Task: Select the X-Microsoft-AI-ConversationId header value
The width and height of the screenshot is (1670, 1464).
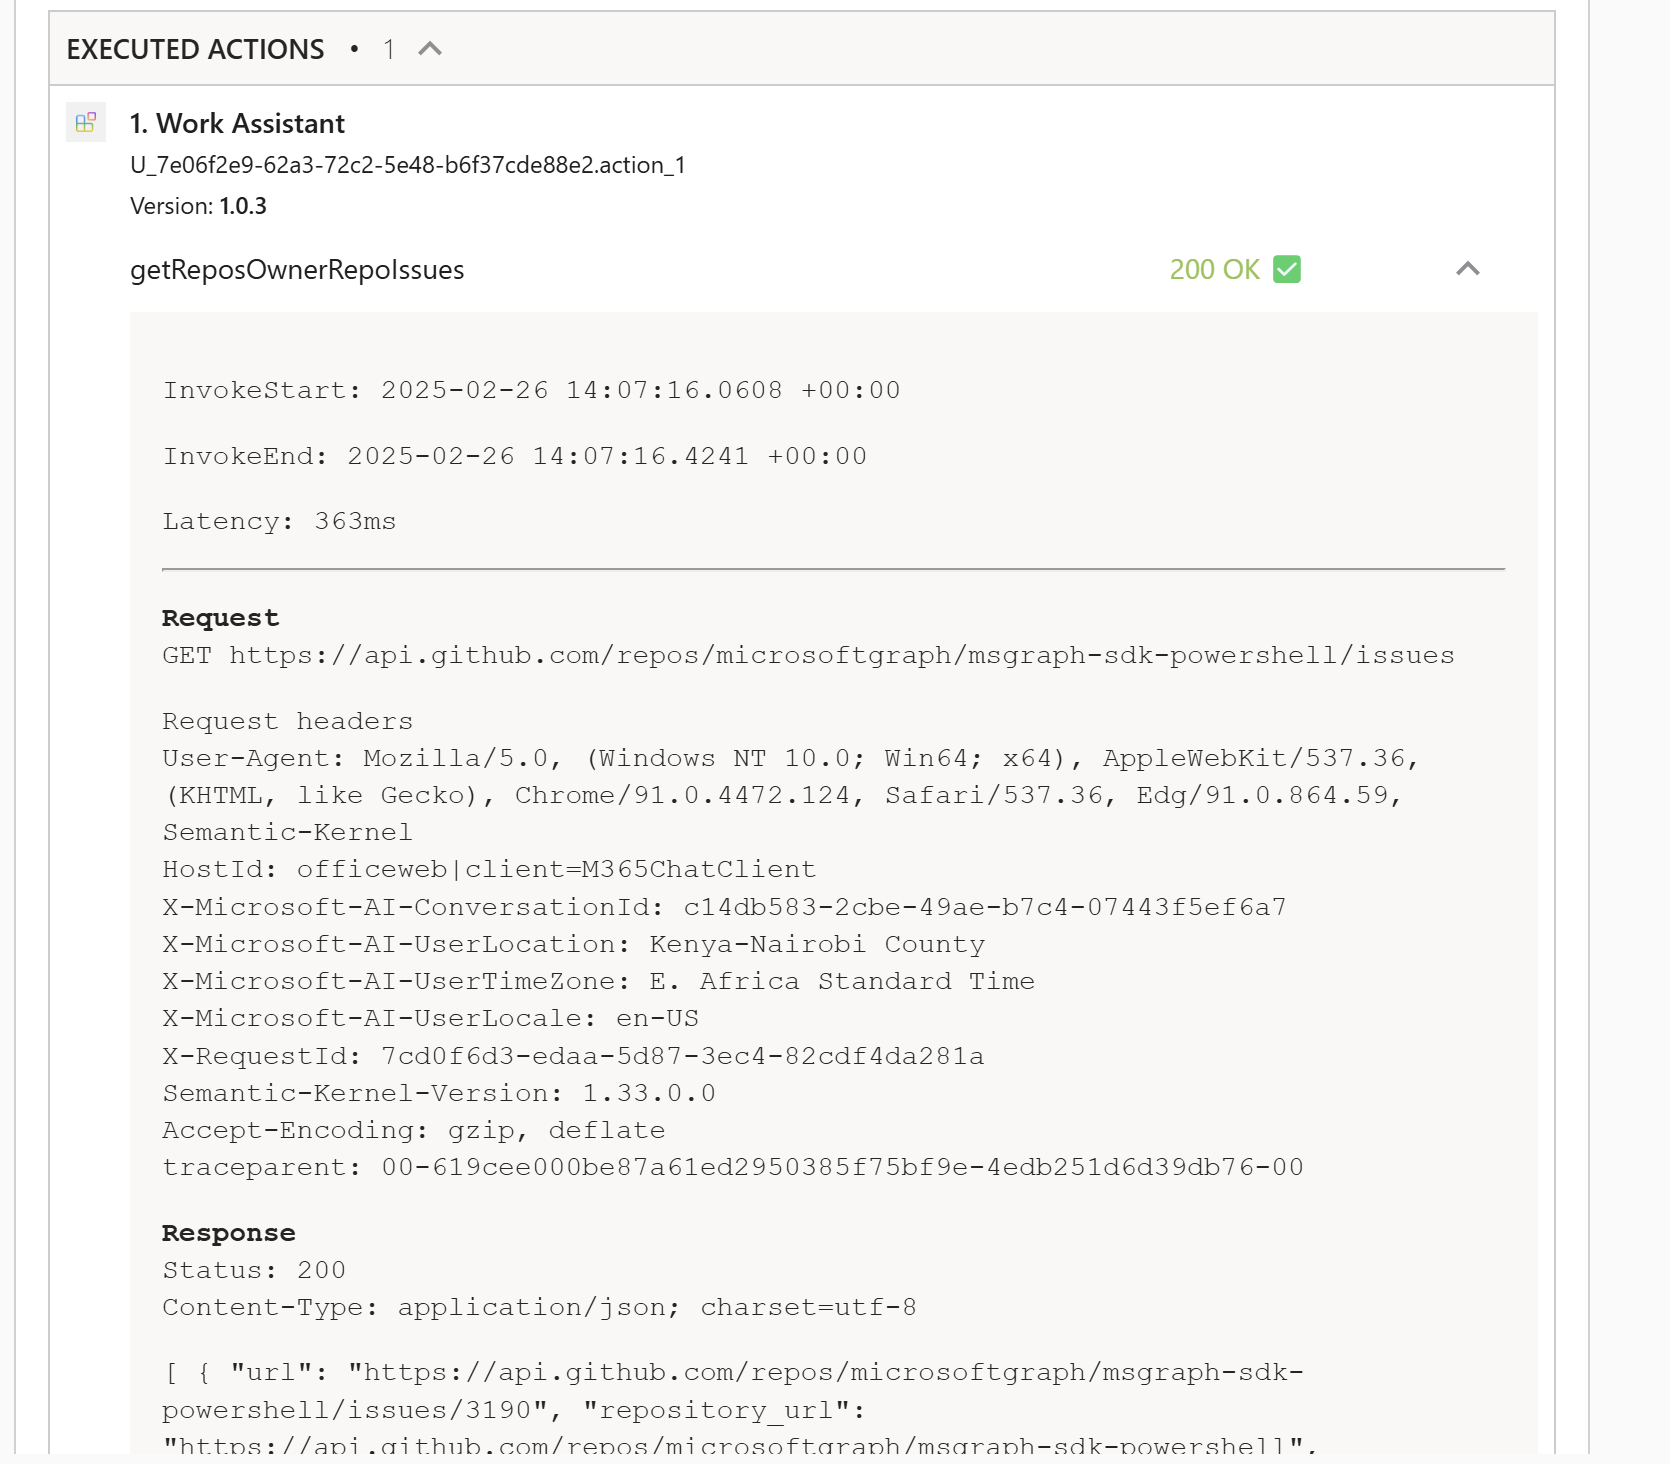Action: coord(985,907)
